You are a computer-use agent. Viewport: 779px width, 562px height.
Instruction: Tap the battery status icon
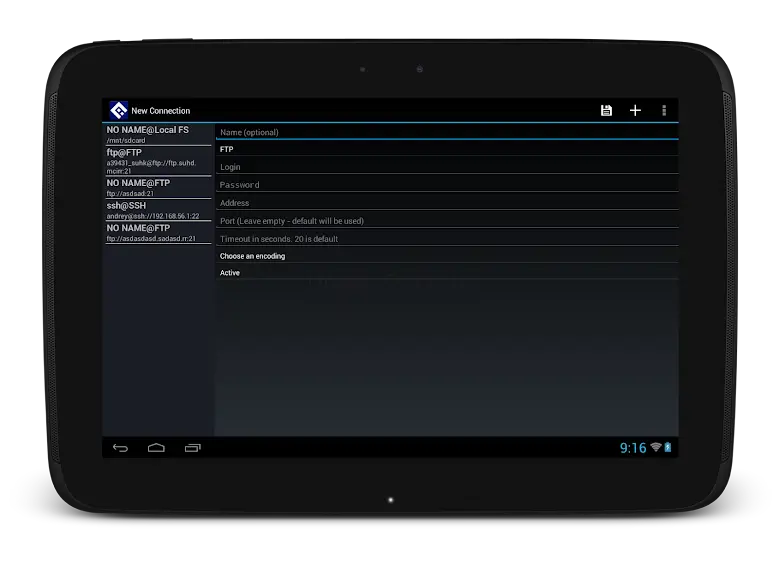coord(668,447)
